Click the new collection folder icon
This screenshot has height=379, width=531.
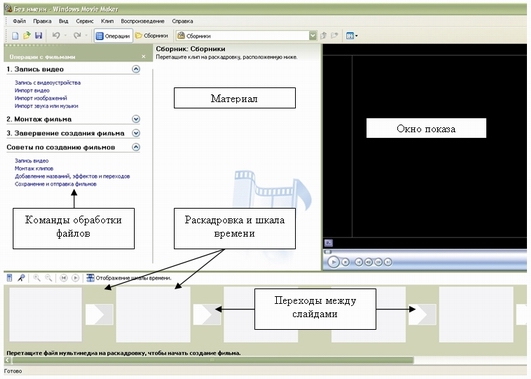pyautogui.click(x=335, y=36)
